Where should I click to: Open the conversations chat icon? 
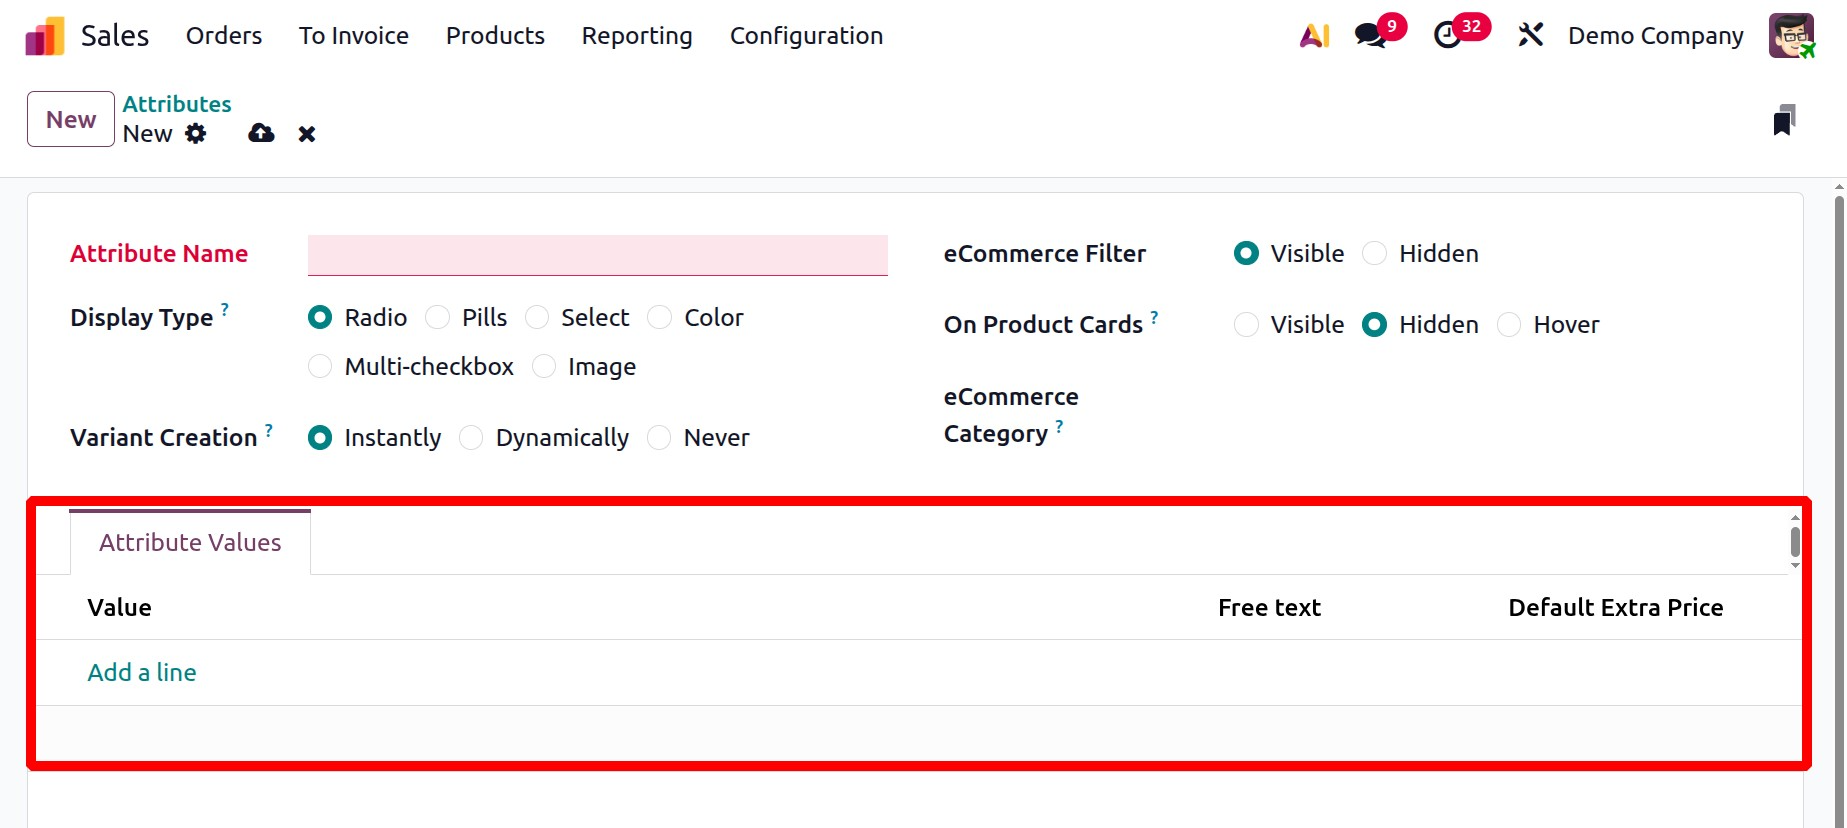pyautogui.click(x=1370, y=36)
